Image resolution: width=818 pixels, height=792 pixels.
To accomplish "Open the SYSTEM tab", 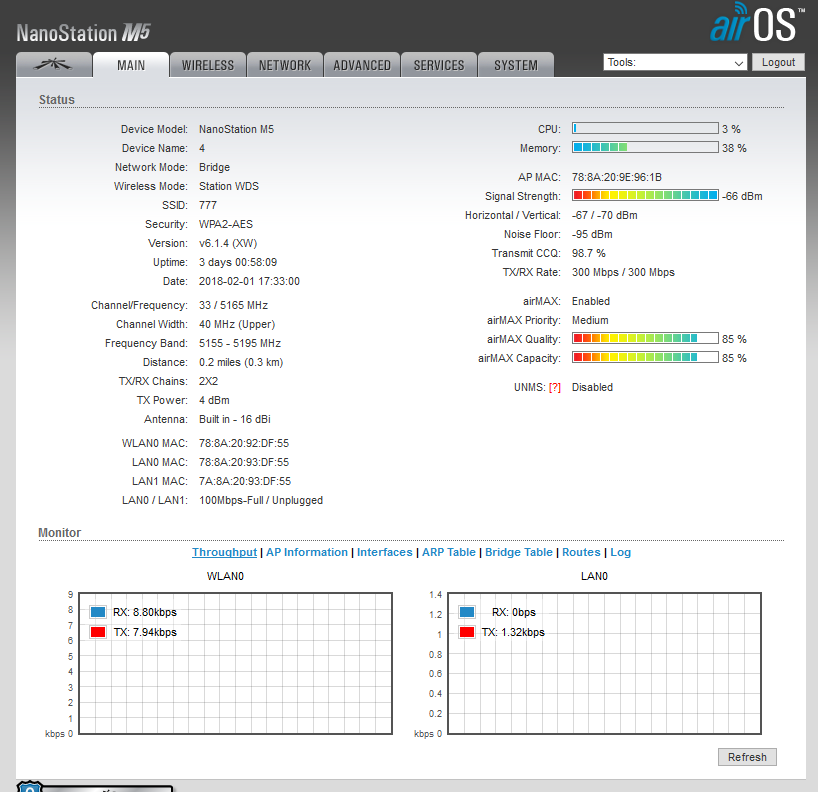I will click(516, 65).
